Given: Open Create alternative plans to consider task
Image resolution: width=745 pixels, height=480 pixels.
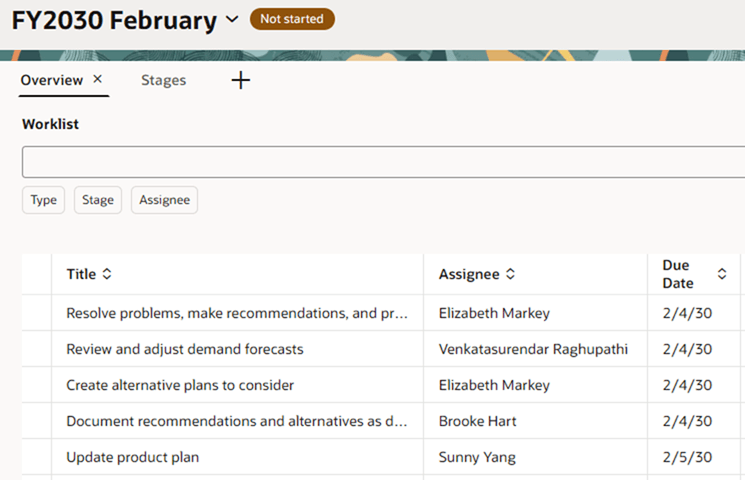Looking at the screenshot, I should point(180,385).
